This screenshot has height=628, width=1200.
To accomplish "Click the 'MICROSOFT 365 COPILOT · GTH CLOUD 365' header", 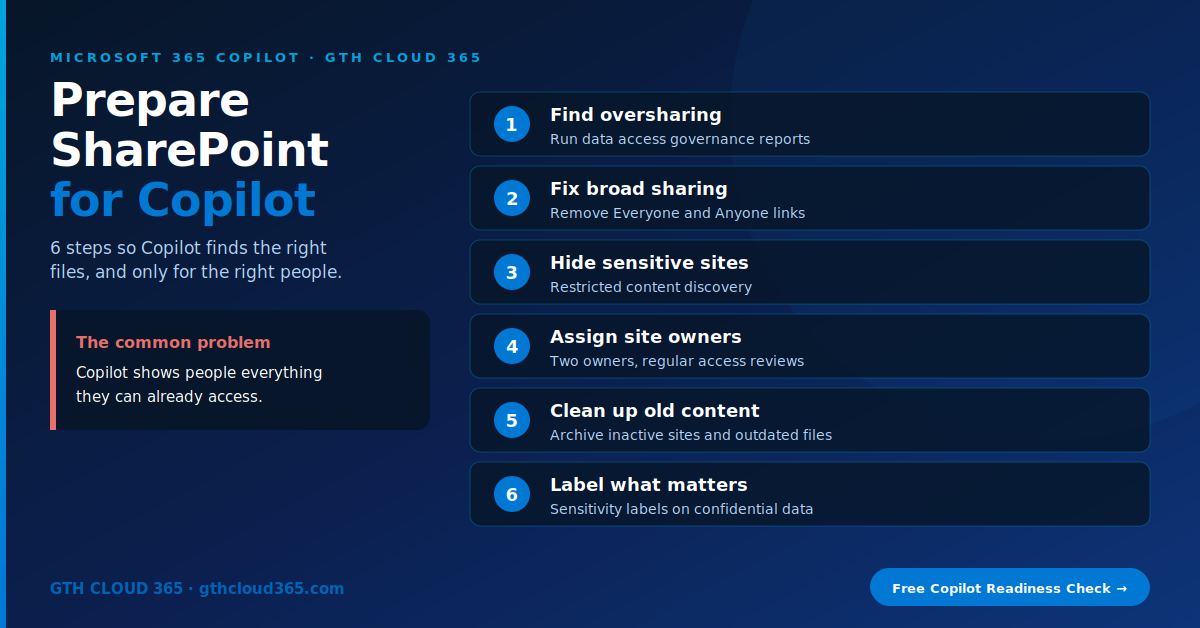I will point(266,57).
